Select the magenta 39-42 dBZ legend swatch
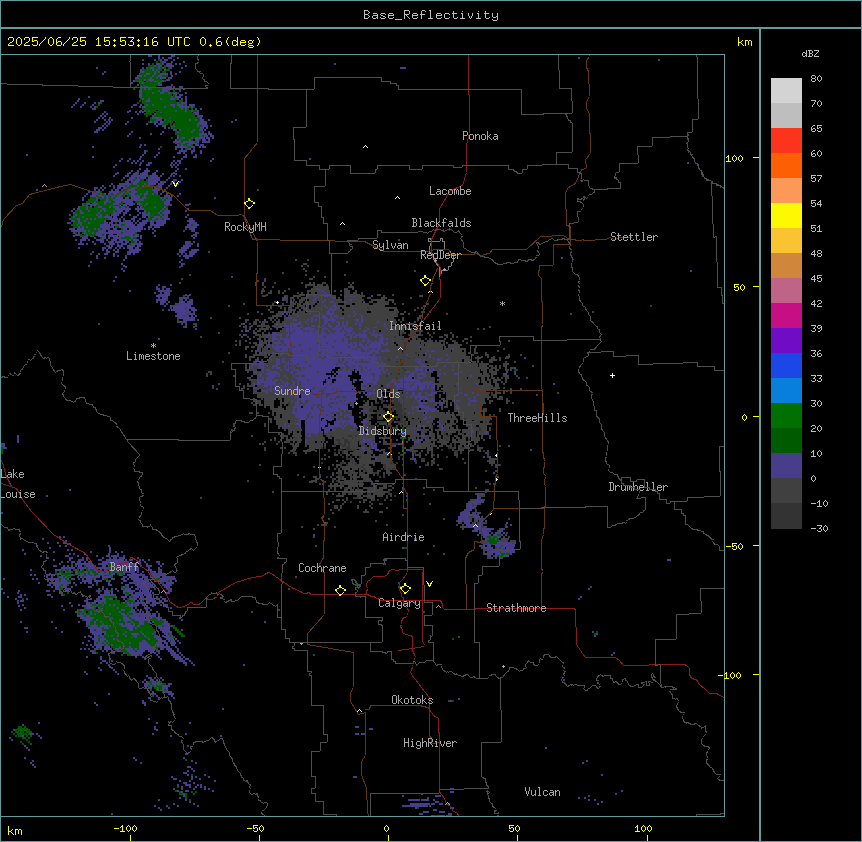Image resolution: width=862 pixels, height=842 pixels. tap(786, 315)
